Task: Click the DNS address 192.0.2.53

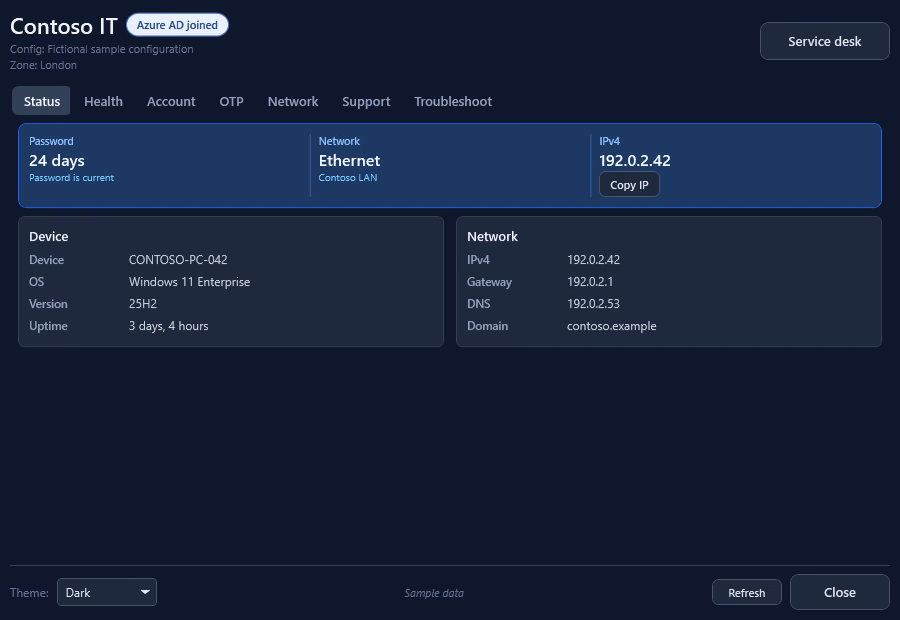Action: tap(593, 304)
